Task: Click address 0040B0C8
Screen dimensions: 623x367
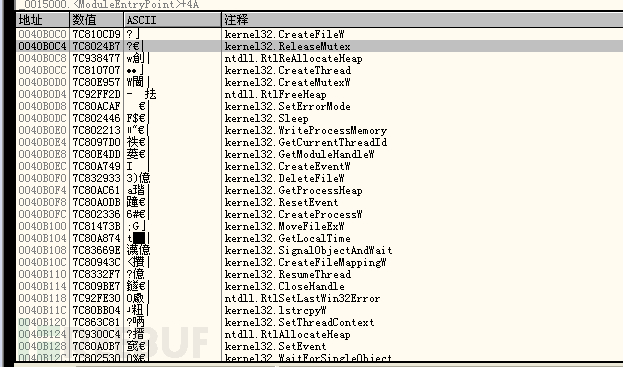Action: 43,58
